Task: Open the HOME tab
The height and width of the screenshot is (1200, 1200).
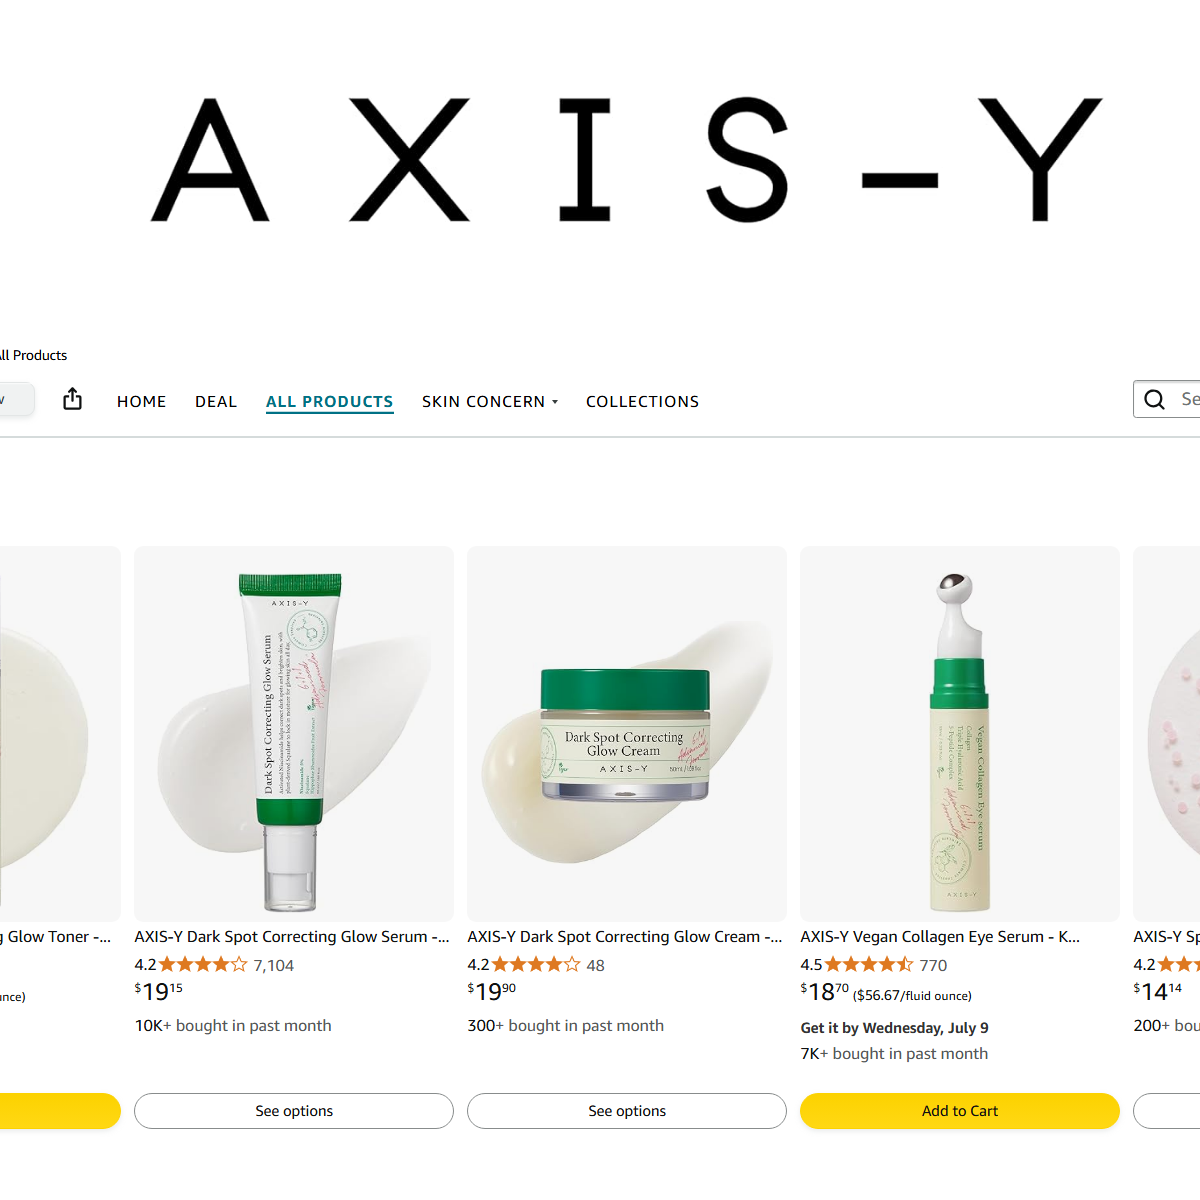Action: click(141, 401)
